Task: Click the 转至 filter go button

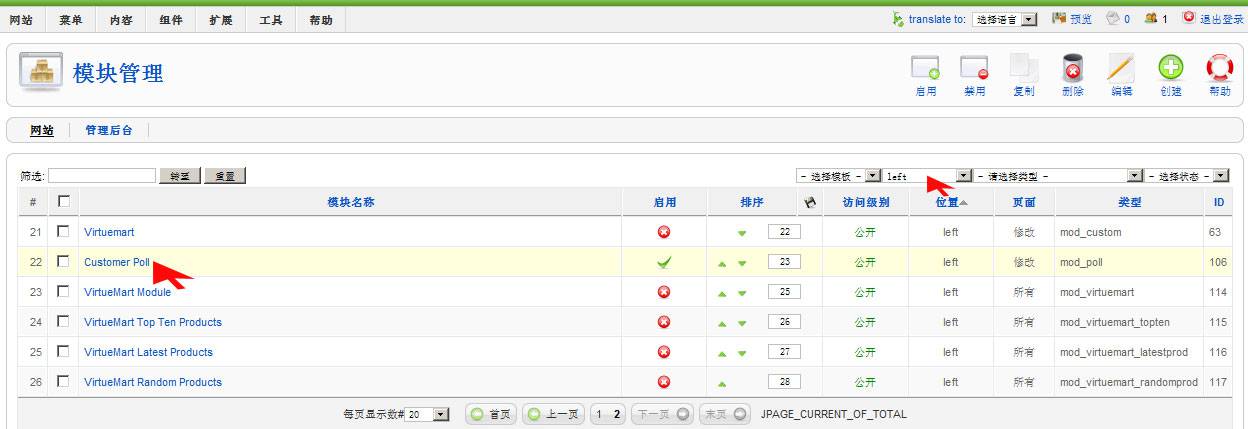Action: coord(180,176)
